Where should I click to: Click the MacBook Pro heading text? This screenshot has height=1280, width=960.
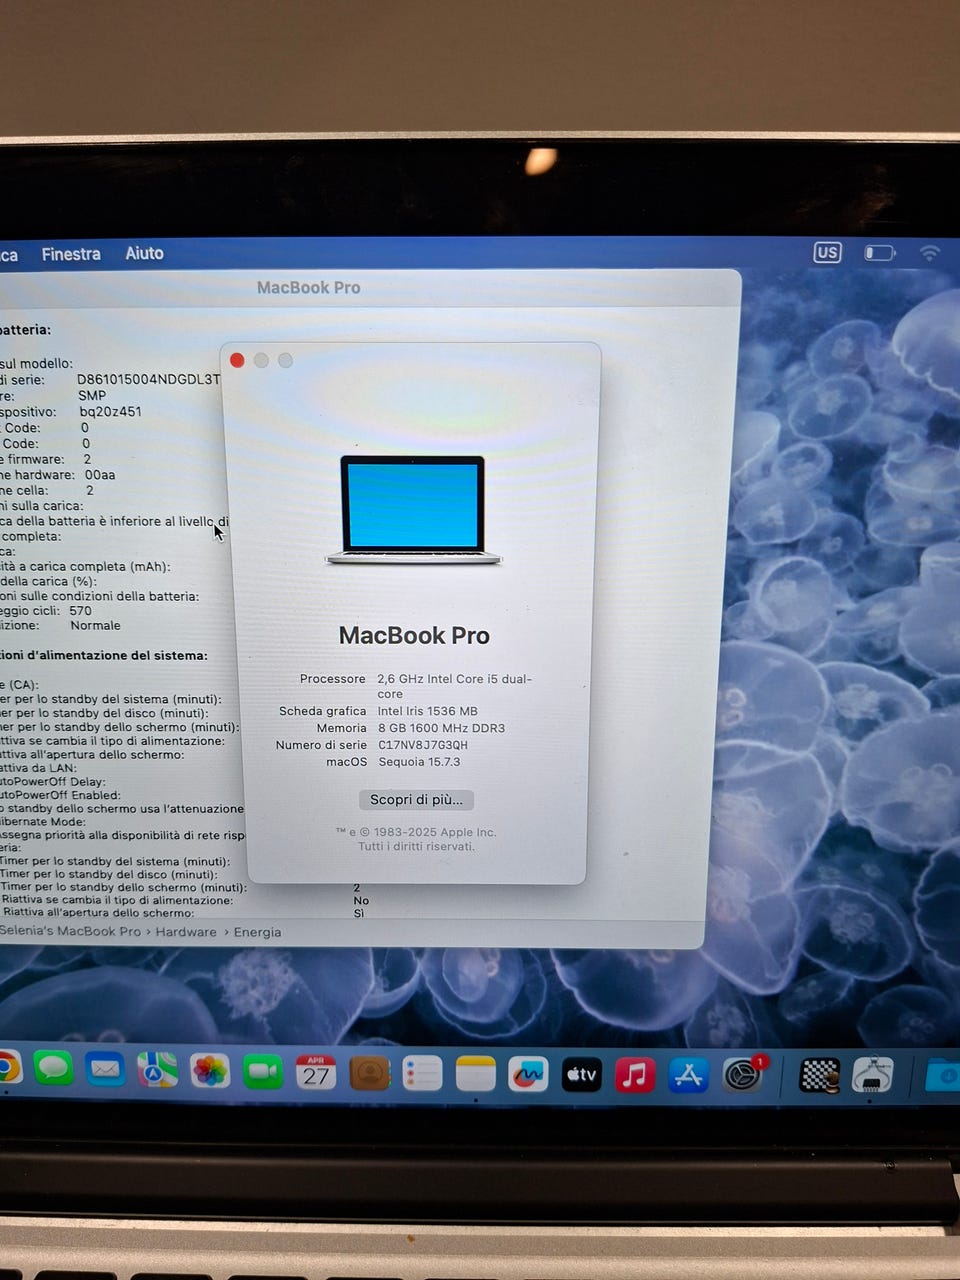pyautogui.click(x=414, y=636)
